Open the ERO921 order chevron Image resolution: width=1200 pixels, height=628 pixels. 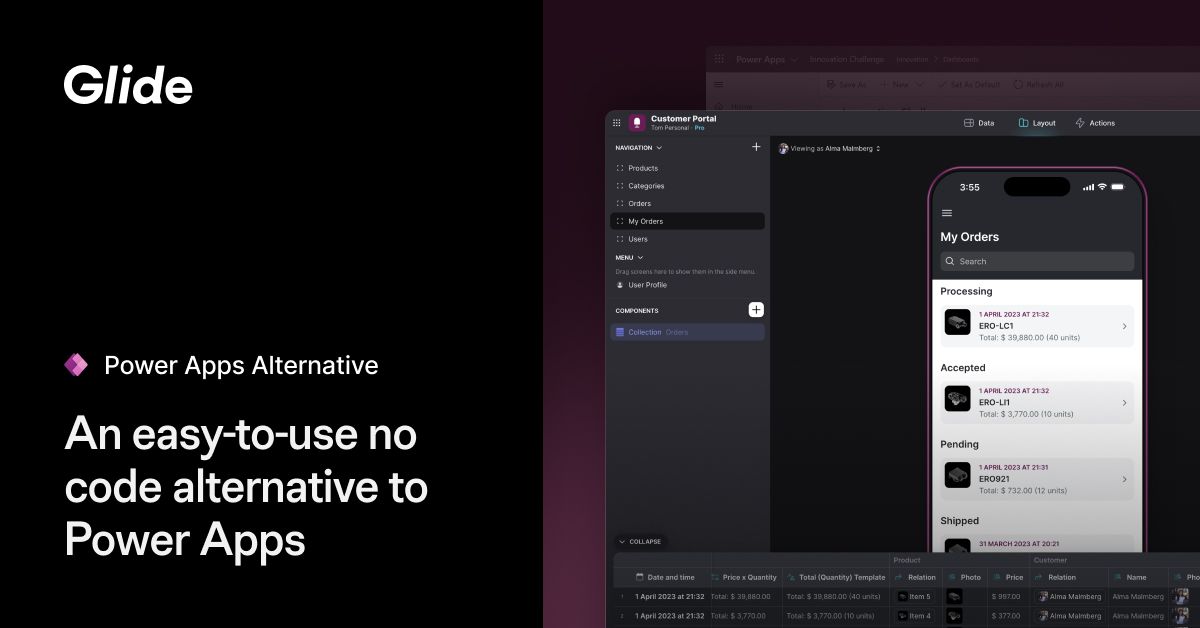(1124, 479)
